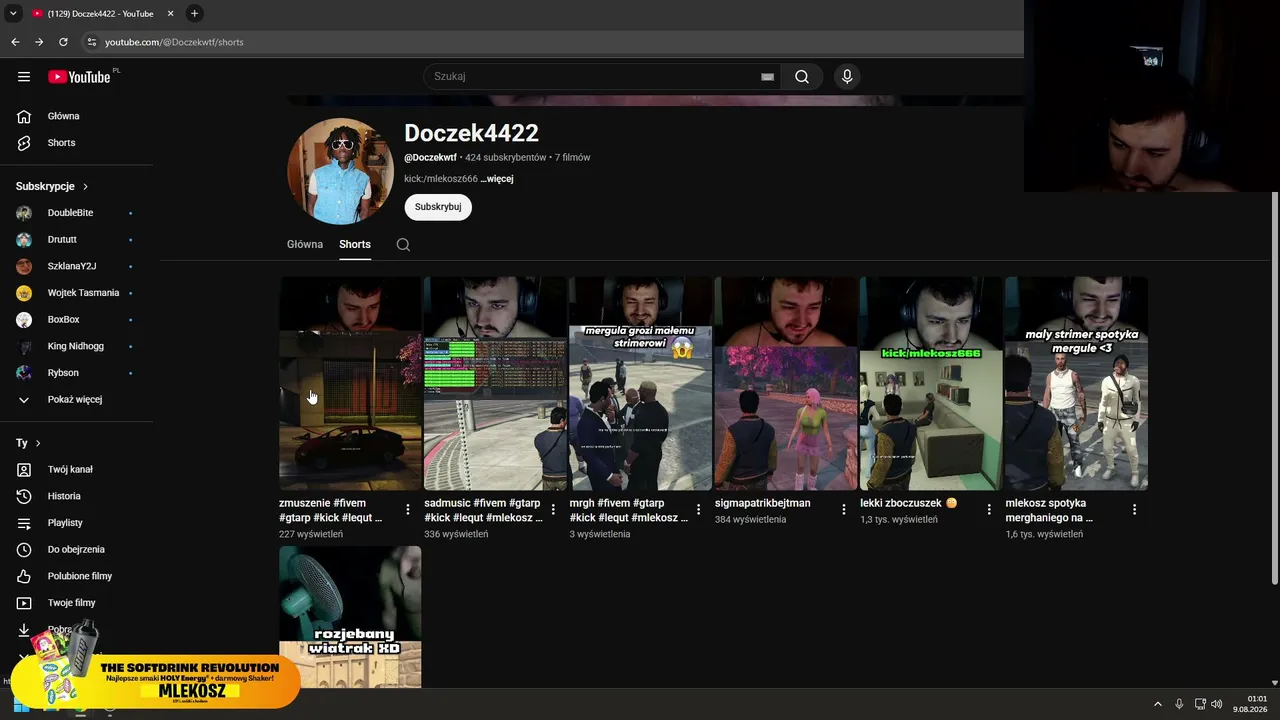
Task: Expand channel description with …więcej
Action: [497, 179]
